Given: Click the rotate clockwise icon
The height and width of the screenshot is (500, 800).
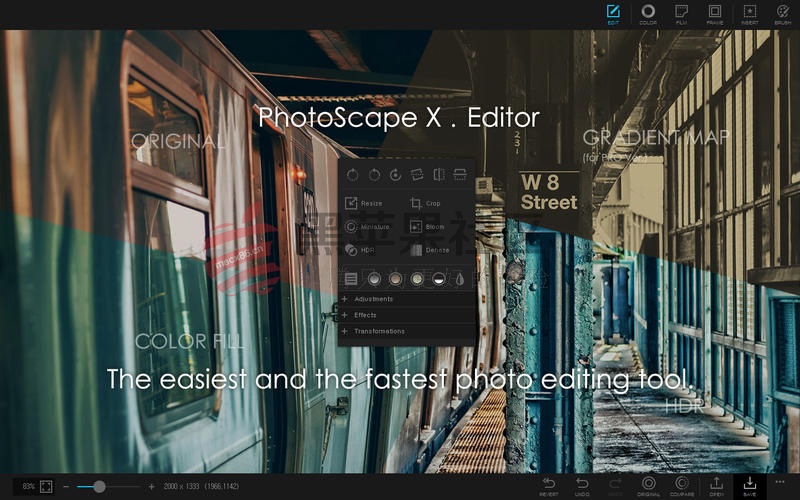Looking at the screenshot, I should coord(374,175).
